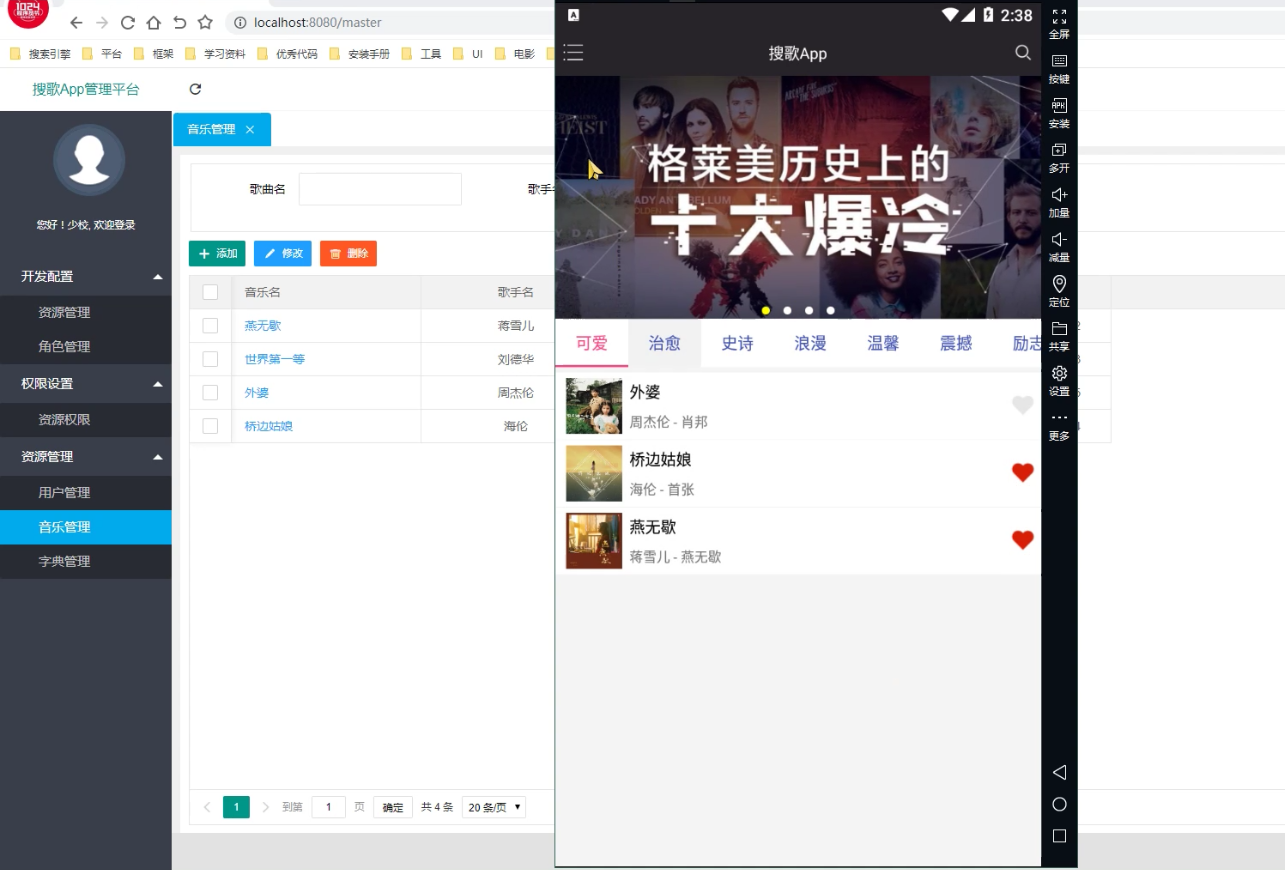Click the browser address bar

pyautogui.click(x=390, y=22)
